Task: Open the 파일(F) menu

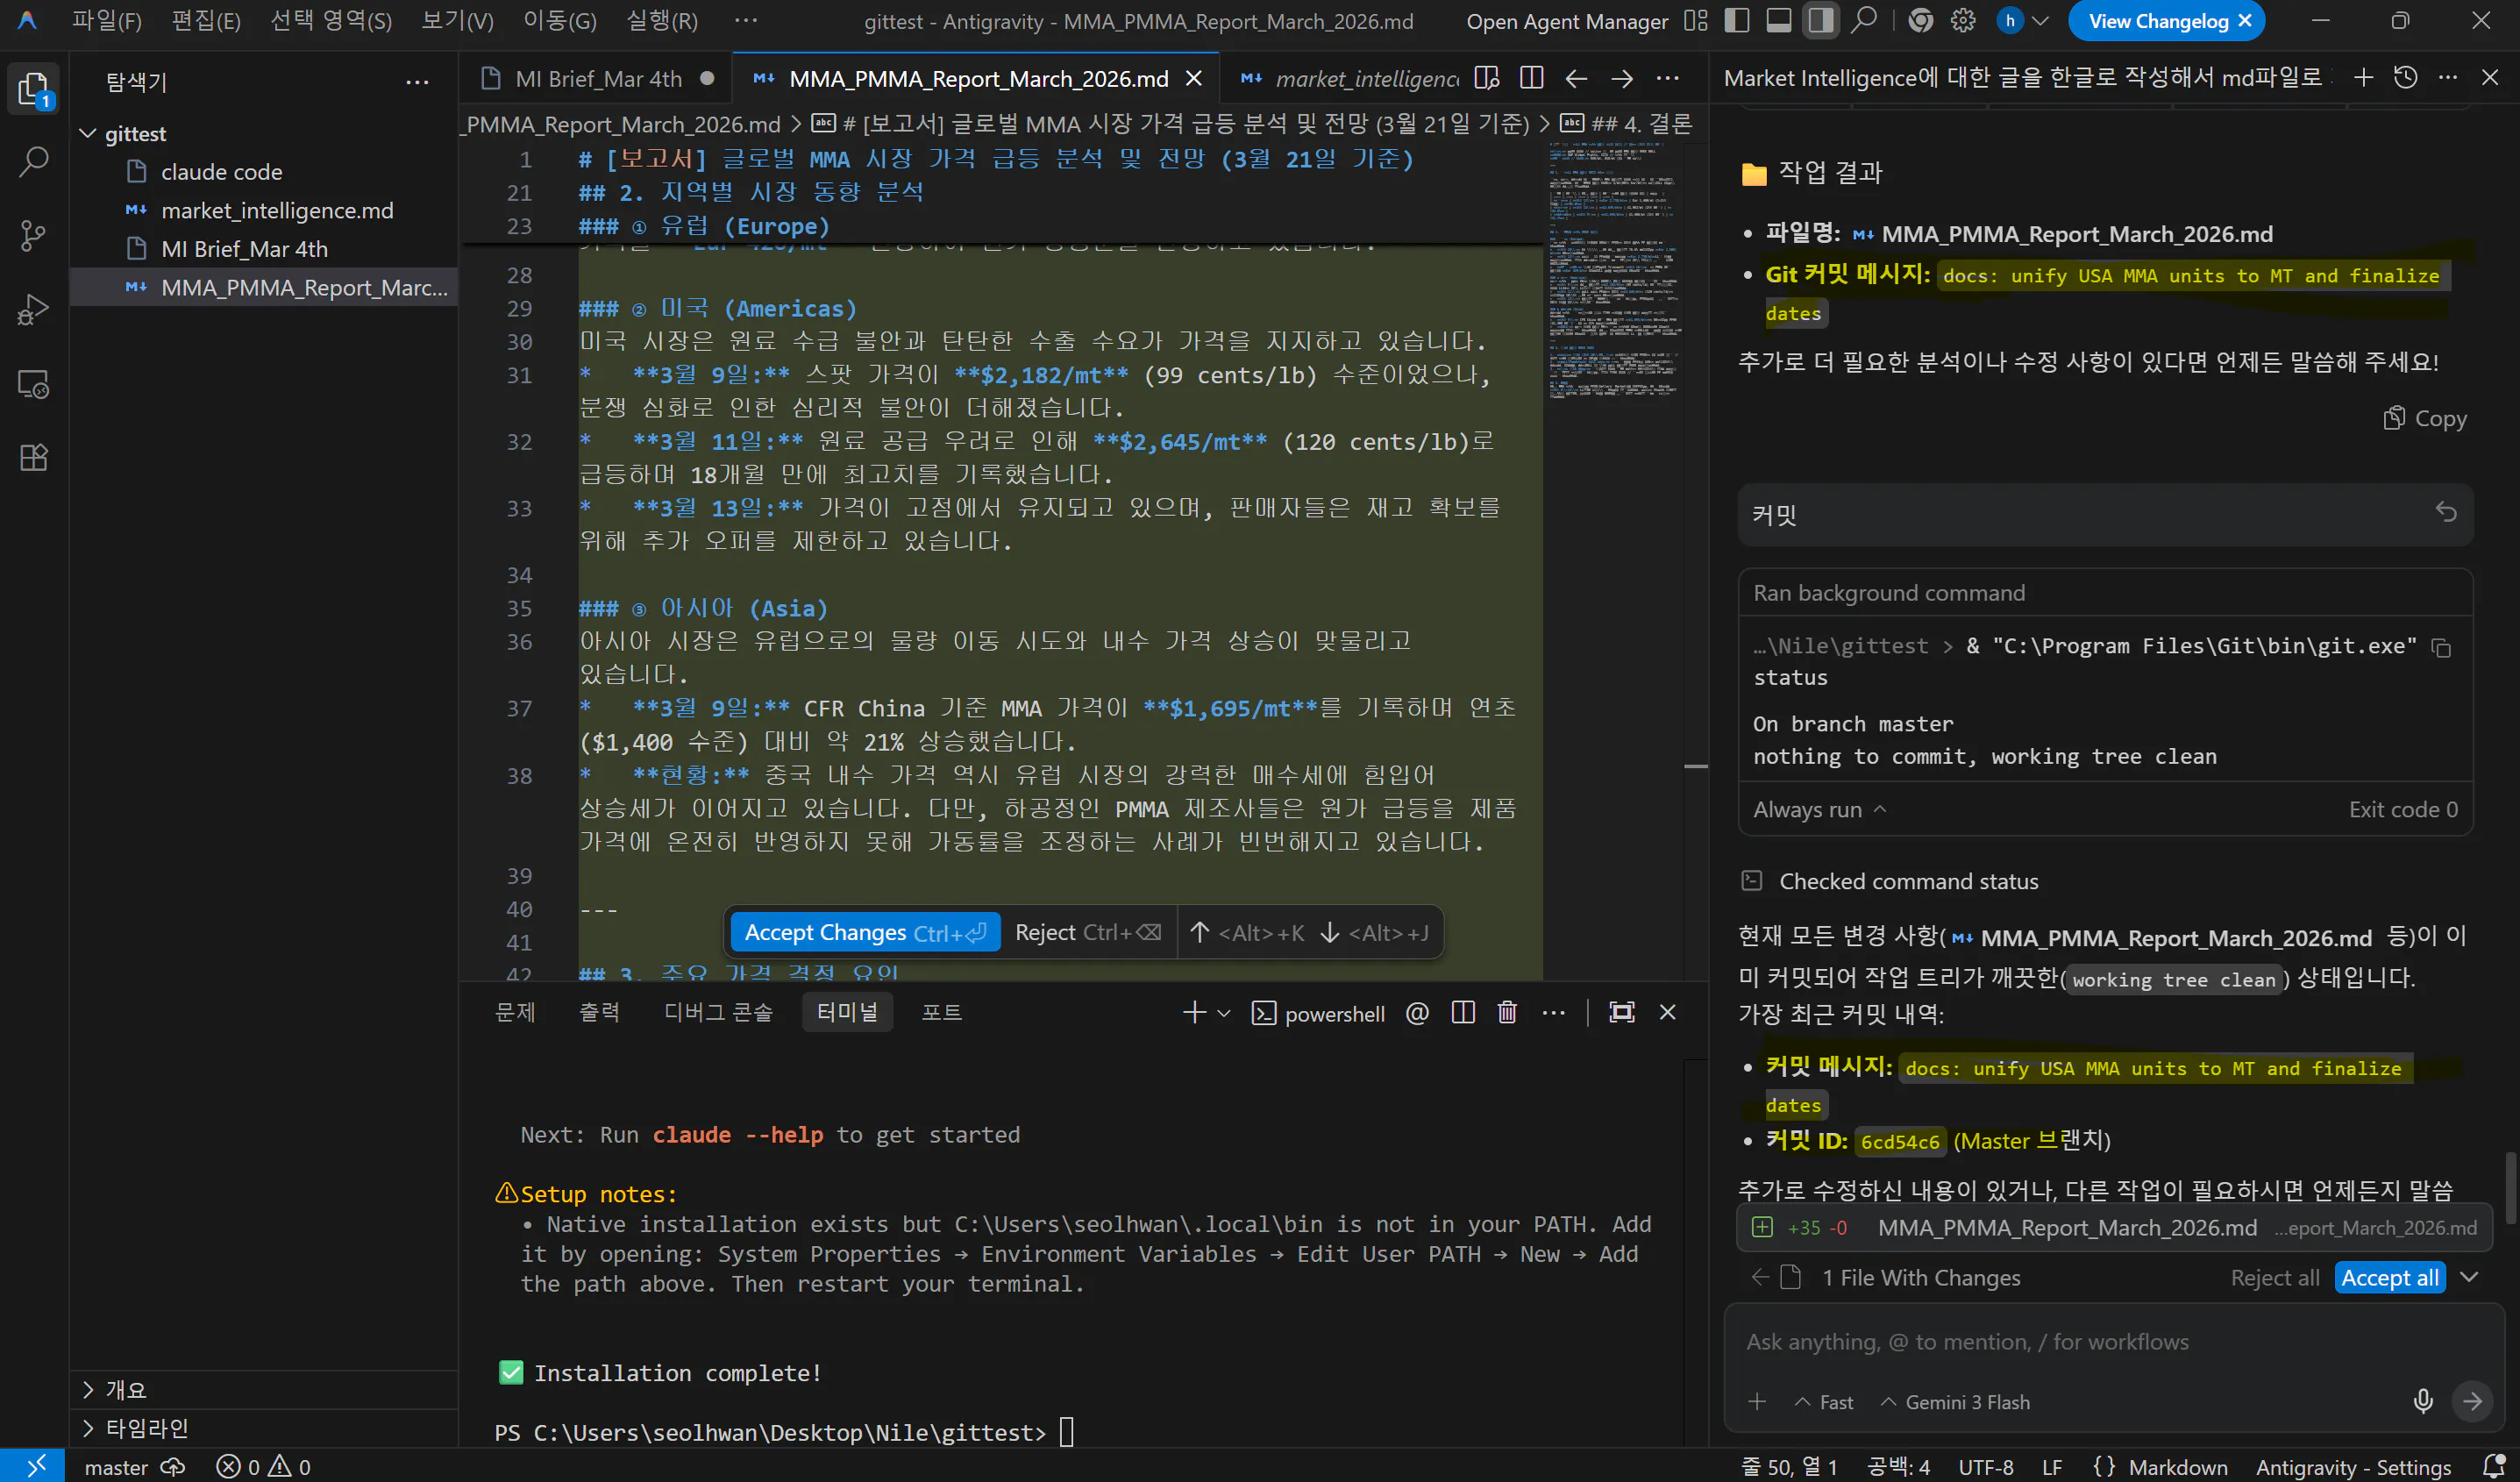Action: [x=107, y=21]
